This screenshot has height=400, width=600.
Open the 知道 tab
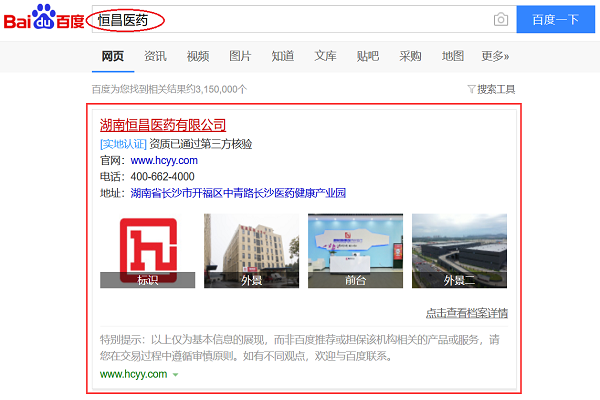pos(283,56)
